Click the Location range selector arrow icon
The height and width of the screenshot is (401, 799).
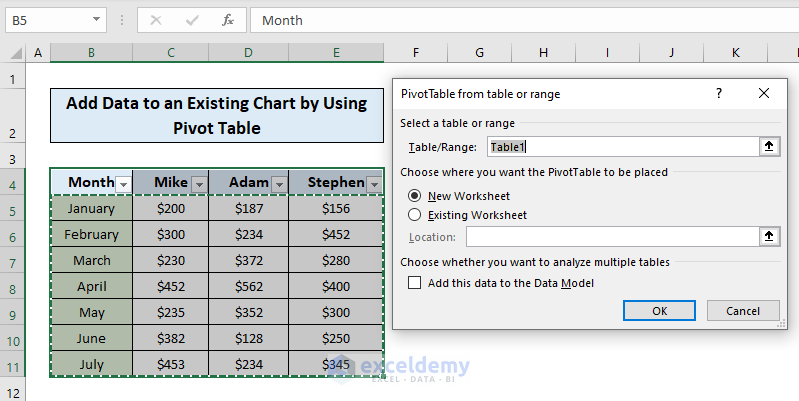click(768, 237)
